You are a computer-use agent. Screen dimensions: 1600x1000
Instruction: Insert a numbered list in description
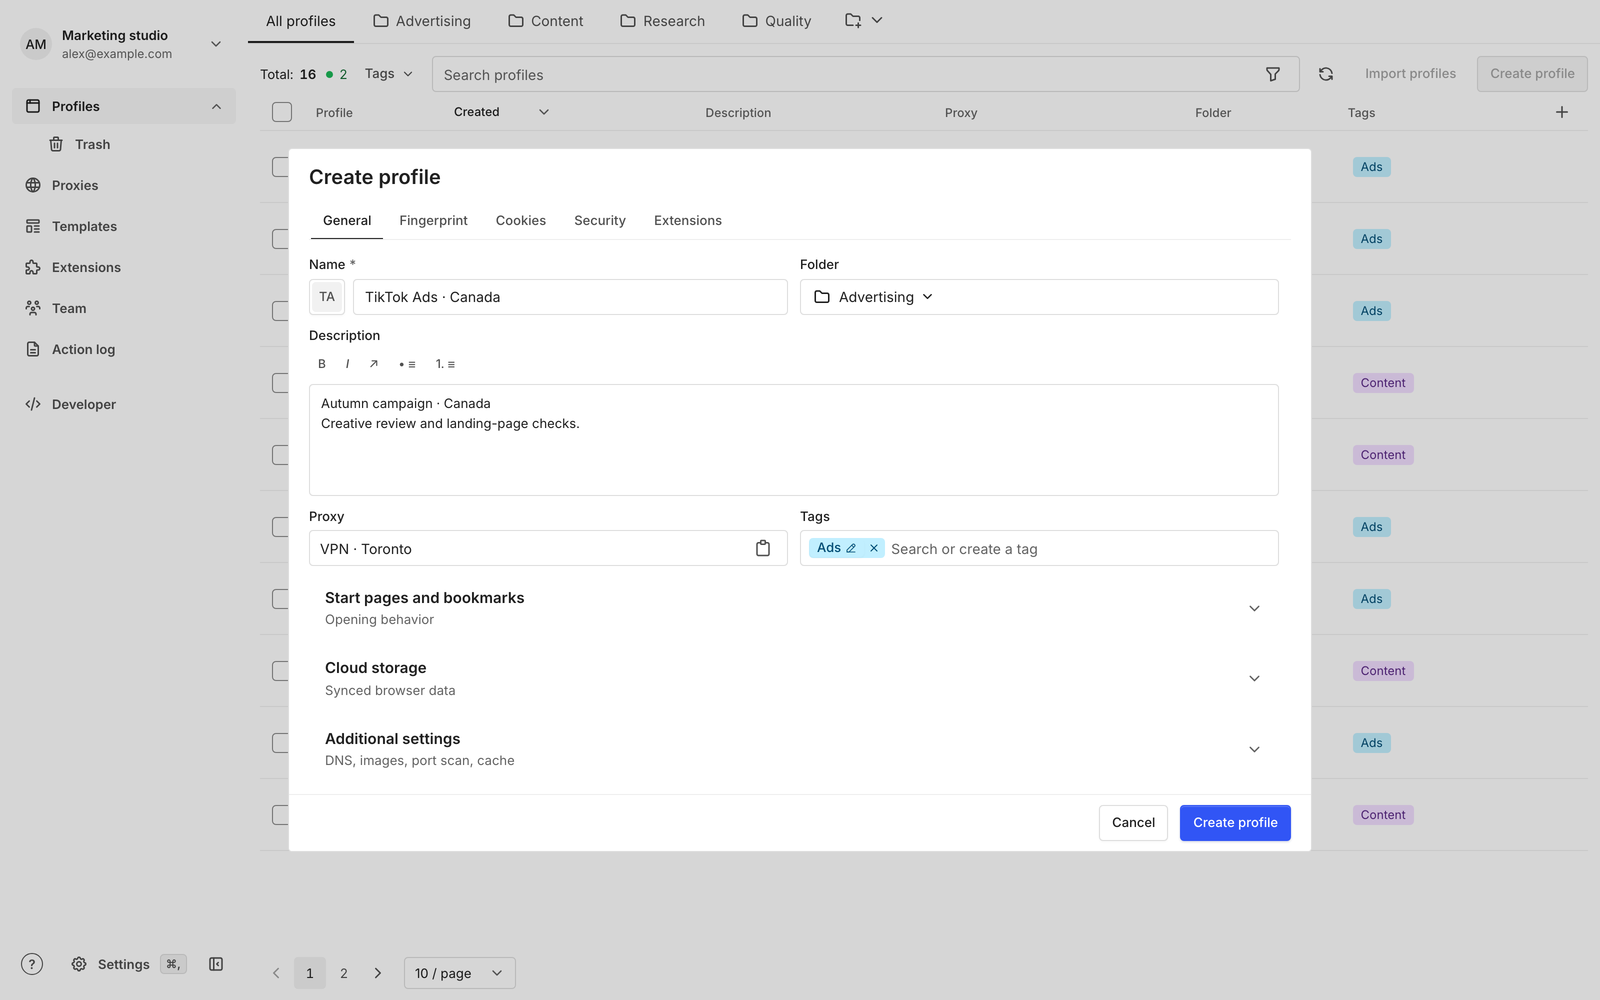coord(445,364)
